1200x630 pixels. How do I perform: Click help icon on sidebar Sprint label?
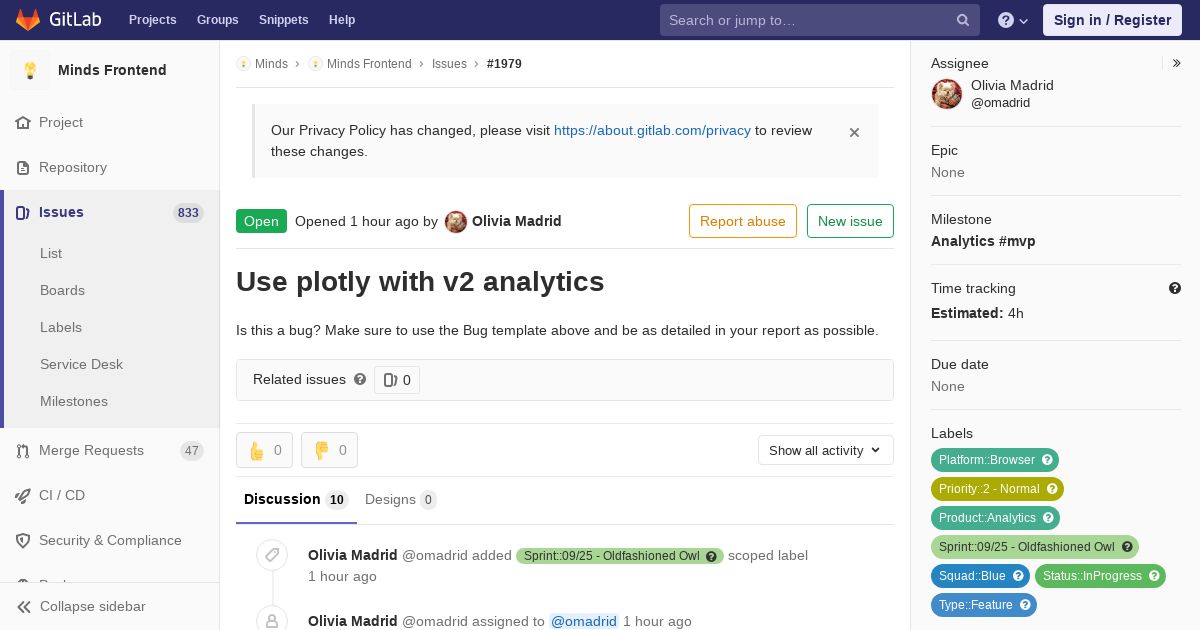click(1127, 547)
